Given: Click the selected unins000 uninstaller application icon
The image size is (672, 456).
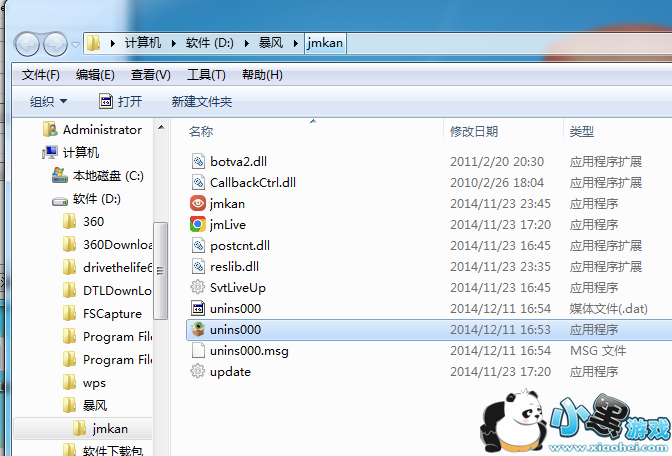Looking at the screenshot, I should (x=198, y=329).
